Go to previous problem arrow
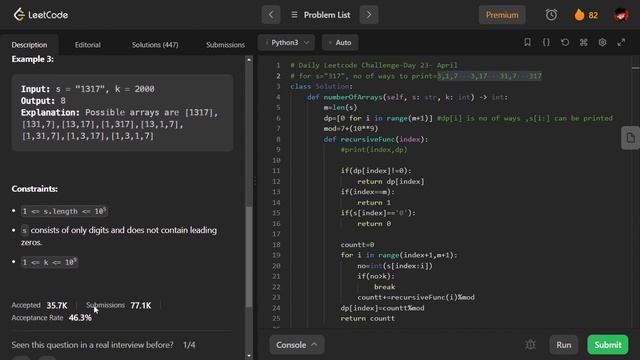 click(271, 15)
